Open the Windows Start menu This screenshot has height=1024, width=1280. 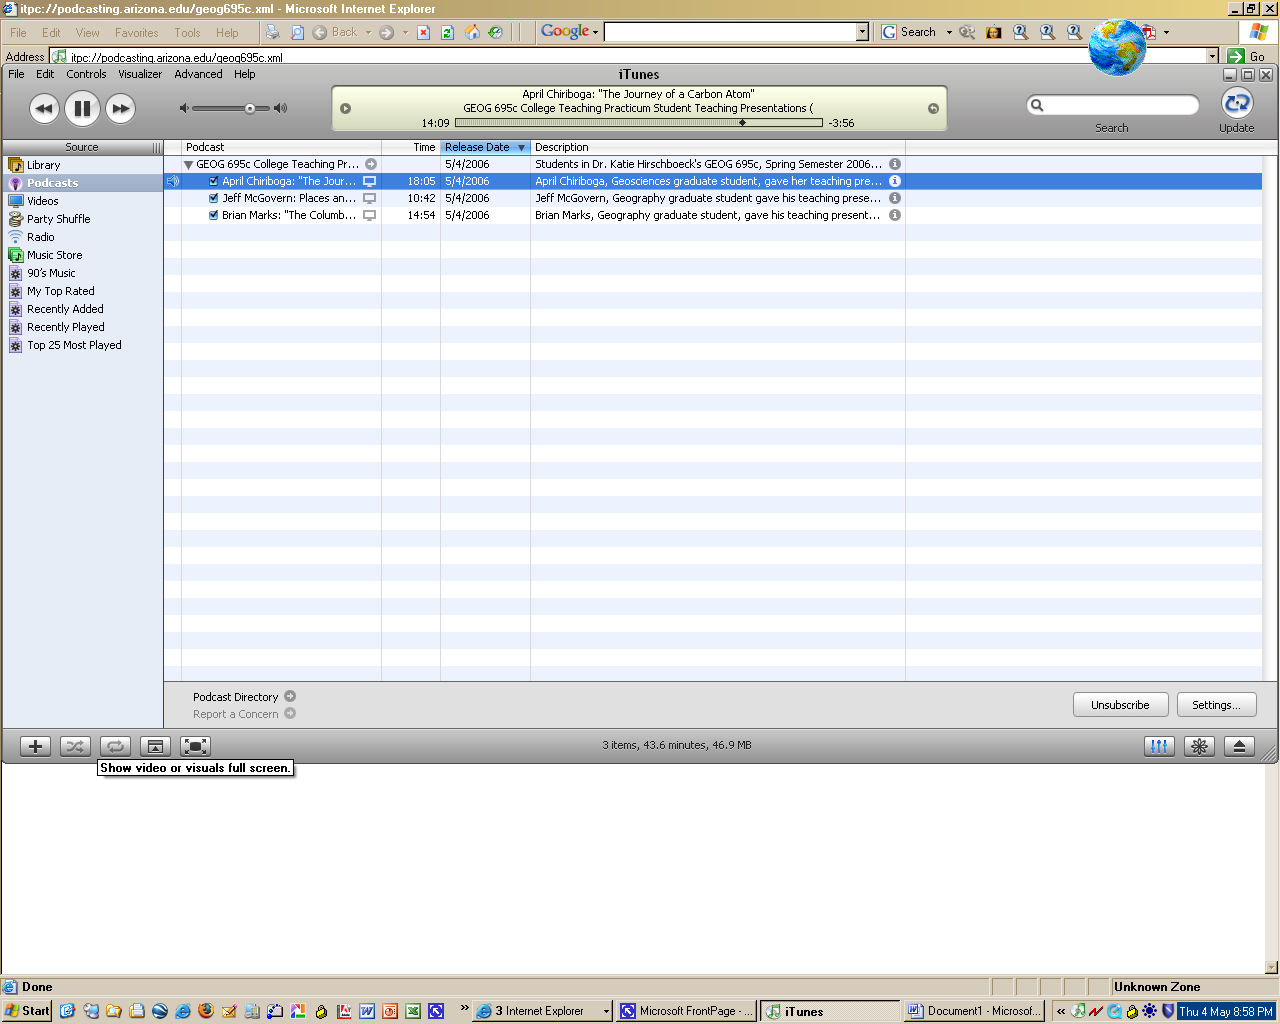pos(27,1011)
